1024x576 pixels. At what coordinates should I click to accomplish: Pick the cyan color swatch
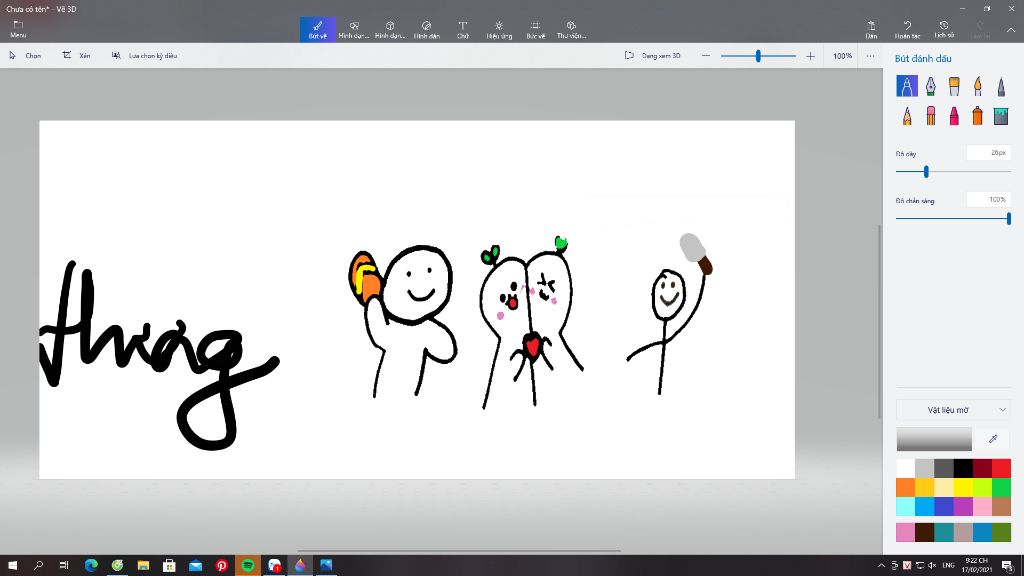pyautogui.click(x=905, y=506)
